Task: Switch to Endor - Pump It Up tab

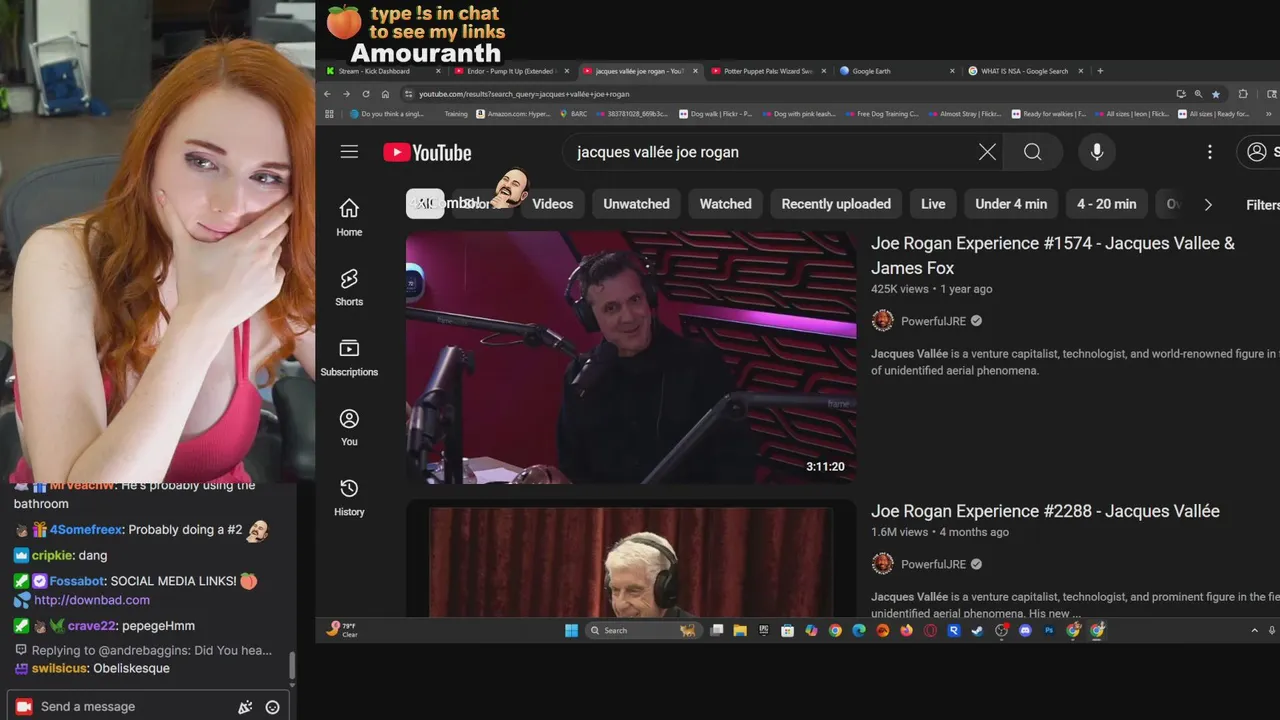Action: (x=509, y=71)
